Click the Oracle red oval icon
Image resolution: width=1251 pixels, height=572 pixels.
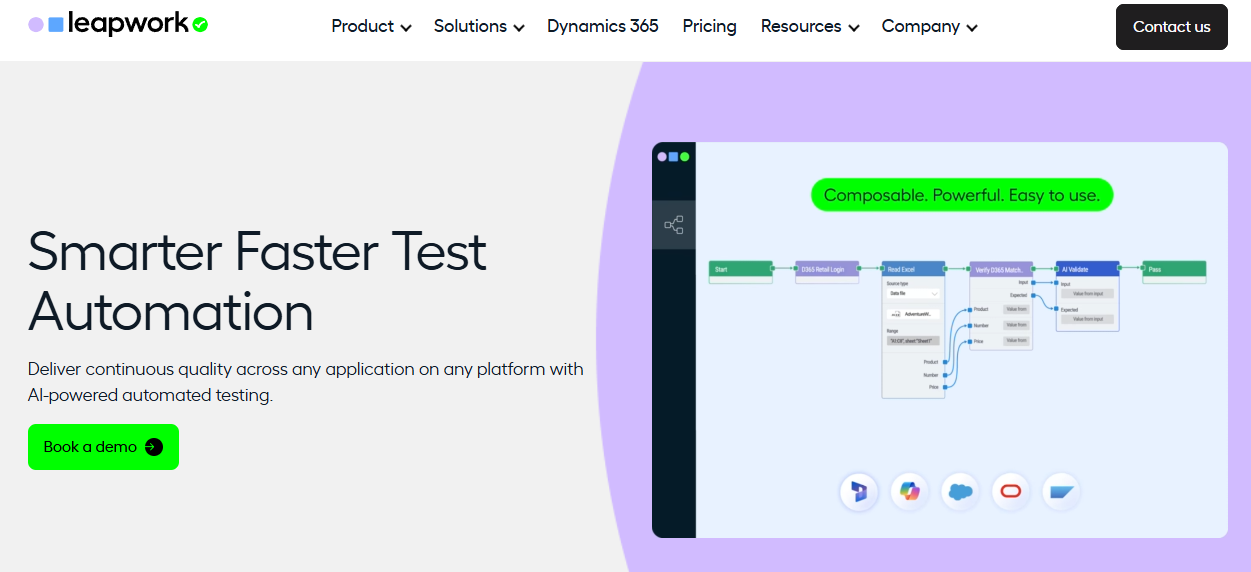[1011, 491]
